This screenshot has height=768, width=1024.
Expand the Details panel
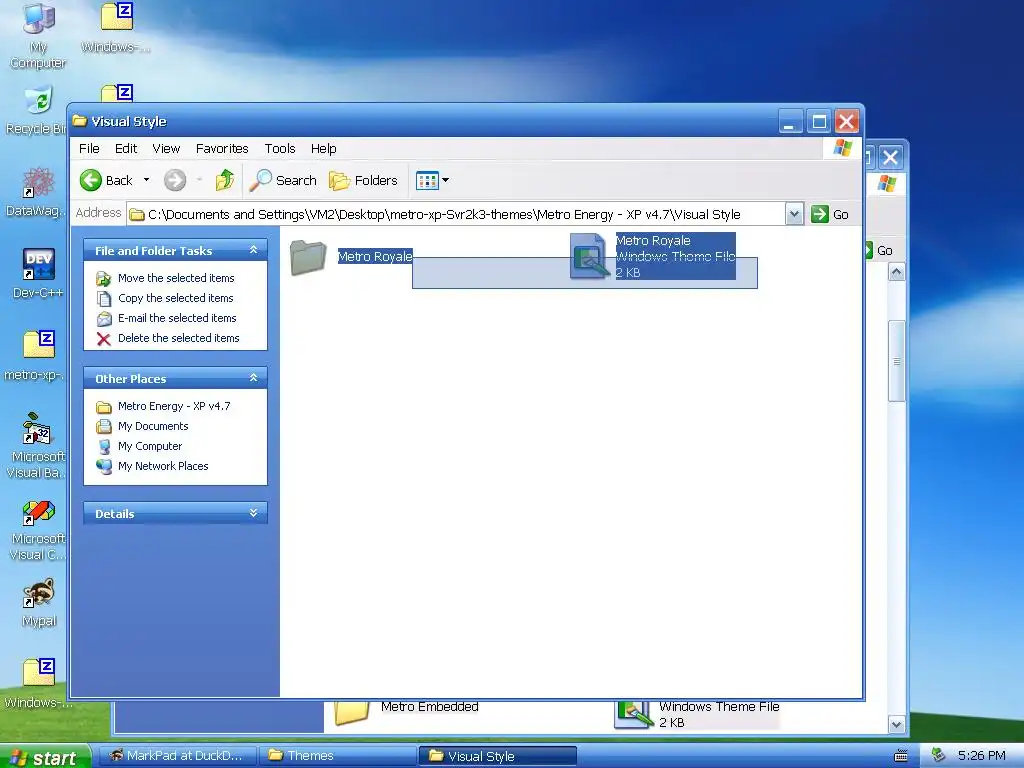[253, 513]
